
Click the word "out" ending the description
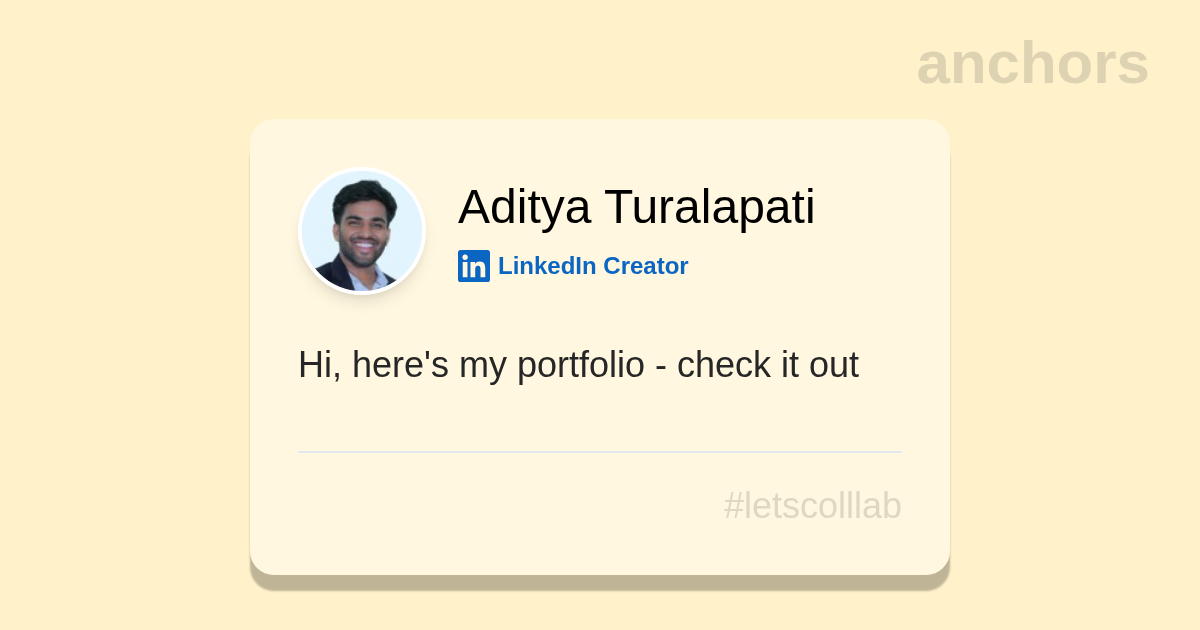834,365
